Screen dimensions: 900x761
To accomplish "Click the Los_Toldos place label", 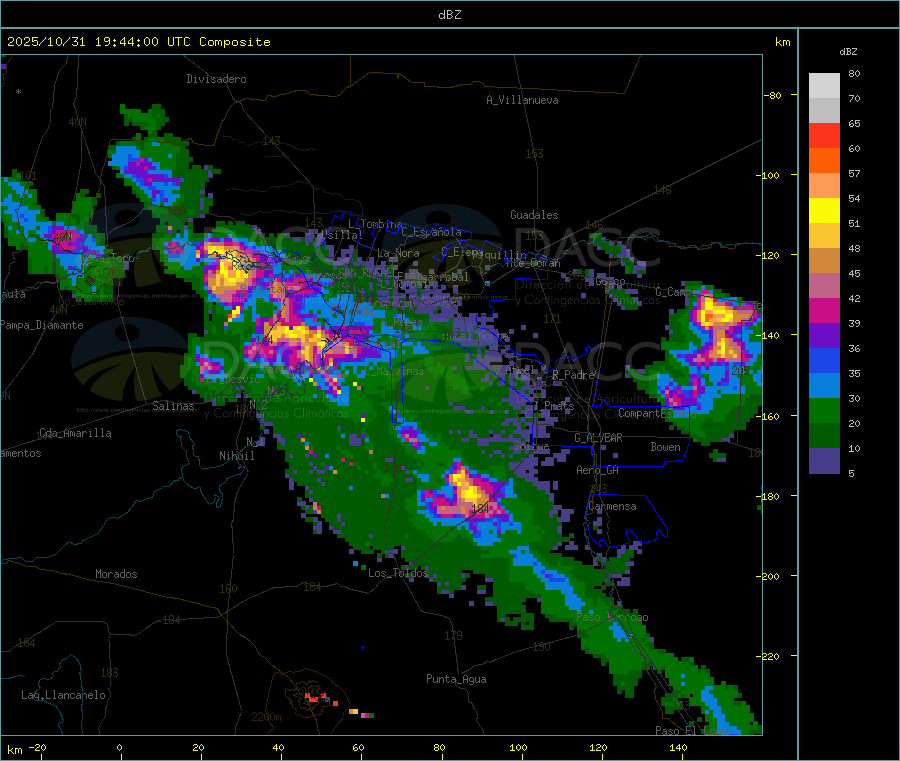I will pos(398,573).
